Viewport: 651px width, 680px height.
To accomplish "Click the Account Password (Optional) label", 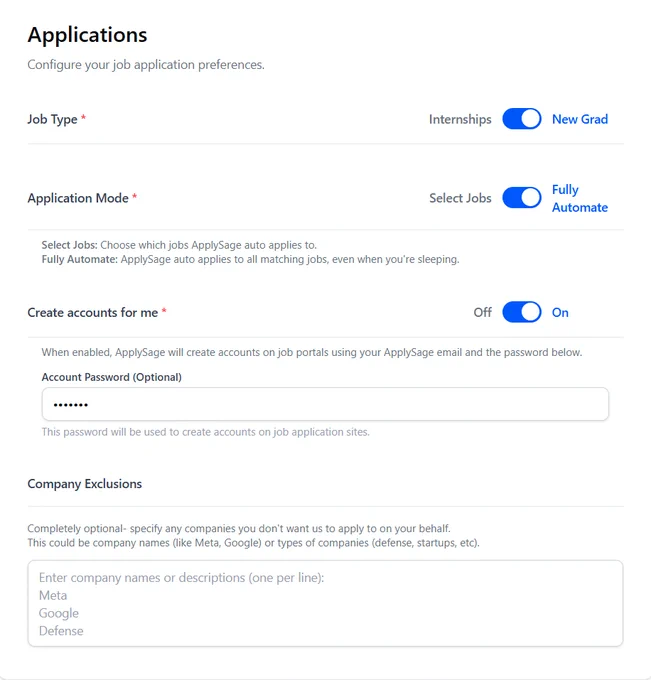I will [111, 377].
